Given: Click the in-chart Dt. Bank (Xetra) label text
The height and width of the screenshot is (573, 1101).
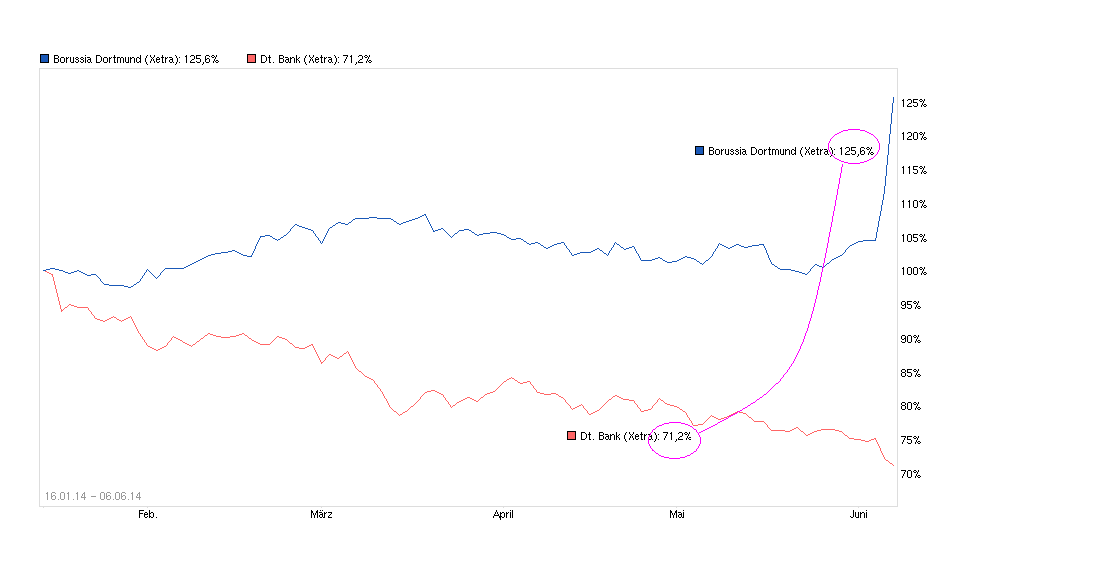Looking at the screenshot, I should pos(614,437).
